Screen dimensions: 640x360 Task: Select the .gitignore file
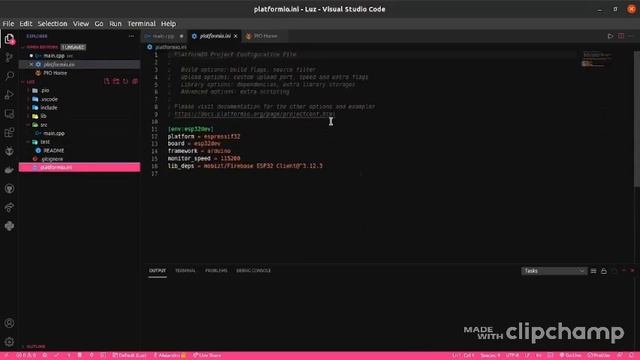point(52,159)
